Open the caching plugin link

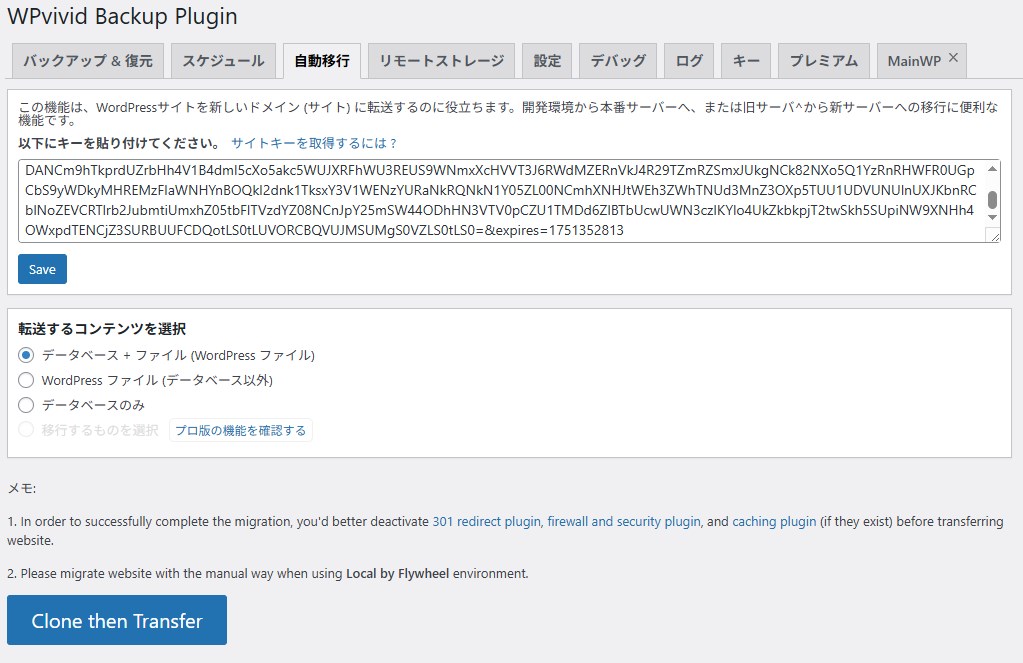[x=774, y=521]
